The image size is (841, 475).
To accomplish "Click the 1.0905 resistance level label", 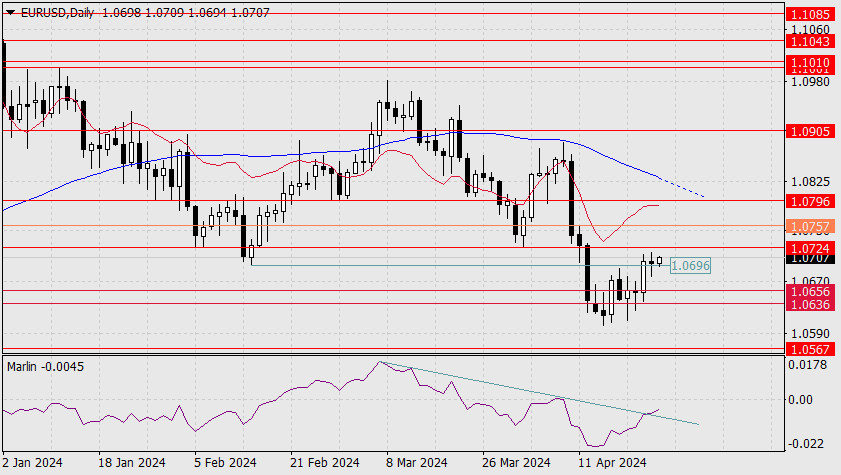I will click(810, 131).
